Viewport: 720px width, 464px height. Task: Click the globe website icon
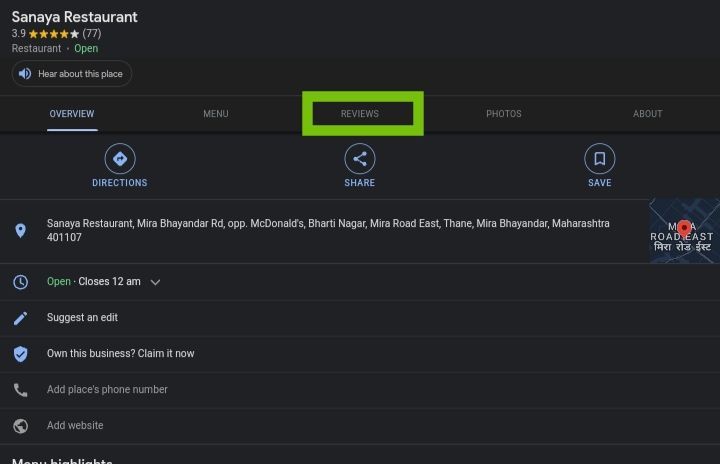(20, 426)
